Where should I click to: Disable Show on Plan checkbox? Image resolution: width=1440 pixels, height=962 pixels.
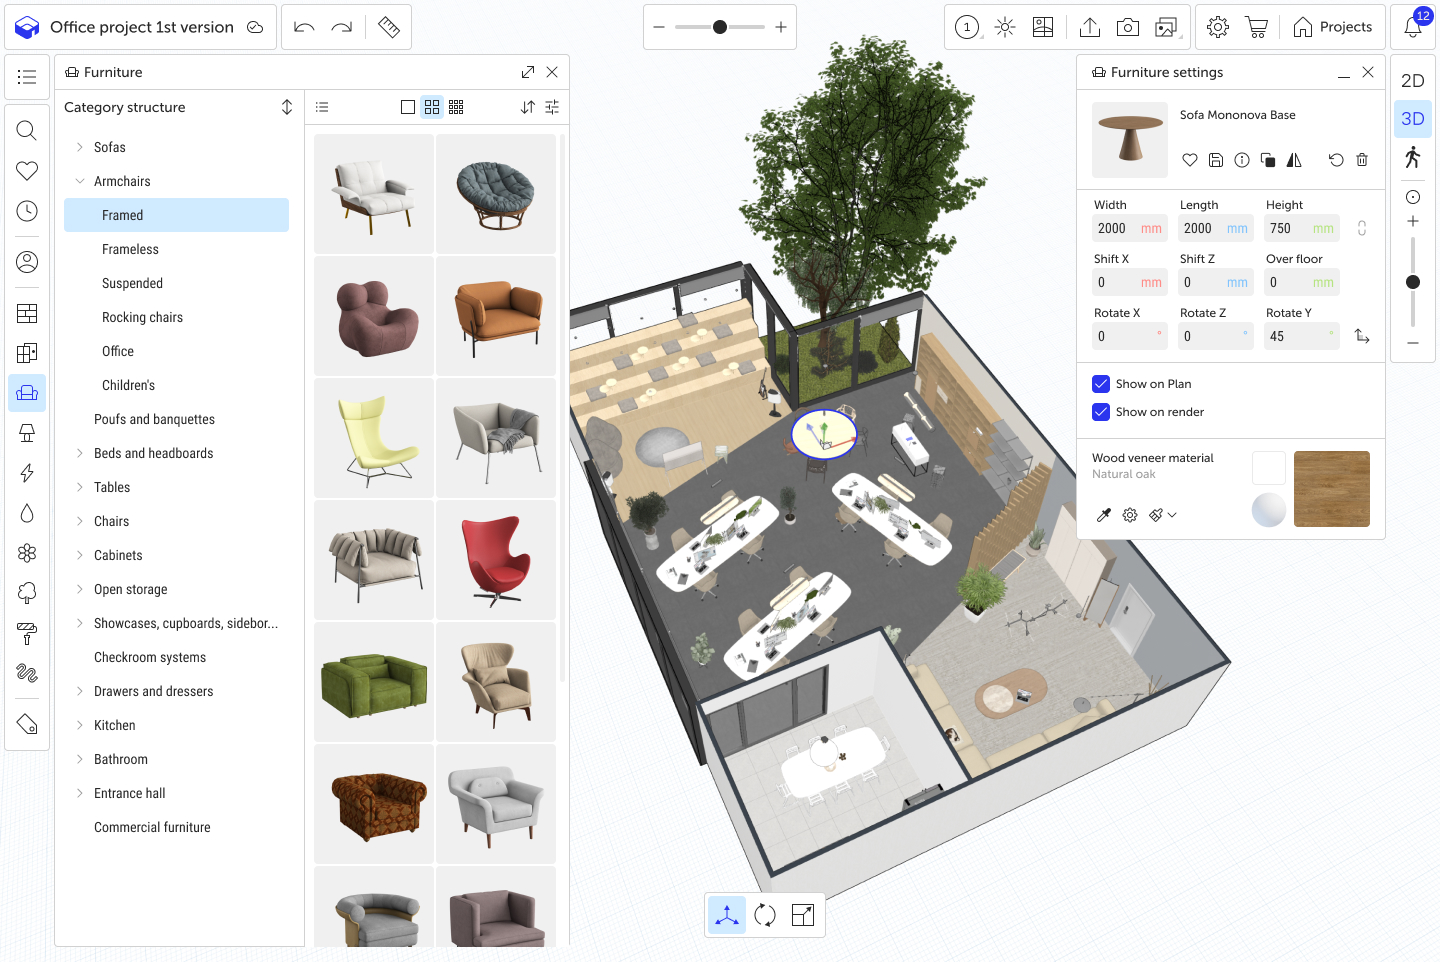point(1100,383)
